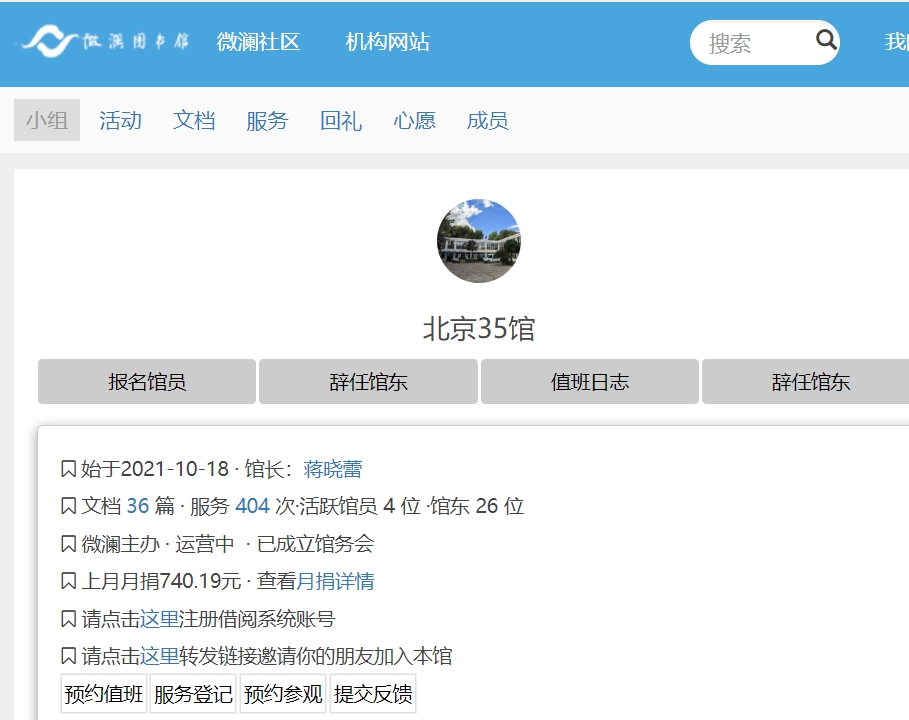View the 成员 tab
The image size is (909, 720).
(x=487, y=121)
